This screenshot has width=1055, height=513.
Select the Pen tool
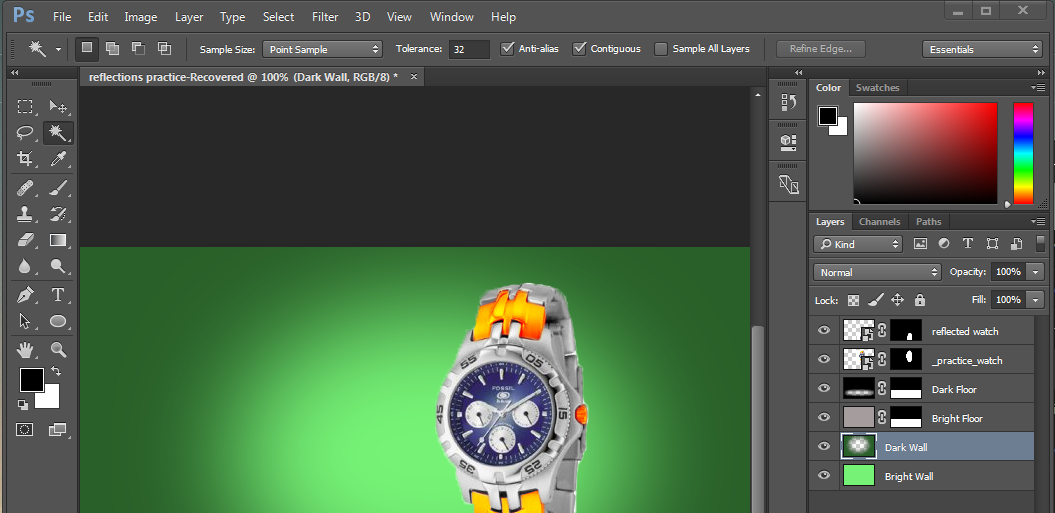(25, 295)
